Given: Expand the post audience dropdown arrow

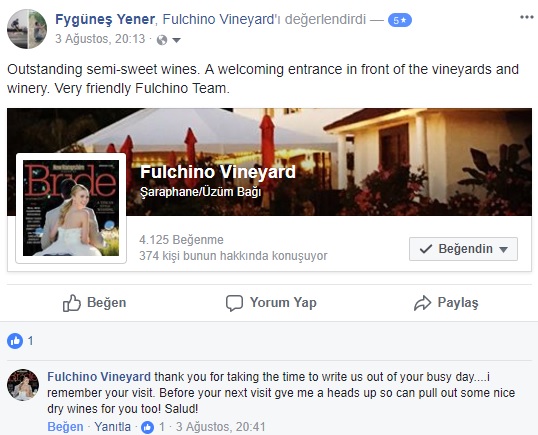Looking at the screenshot, I should (x=176, y=40).
